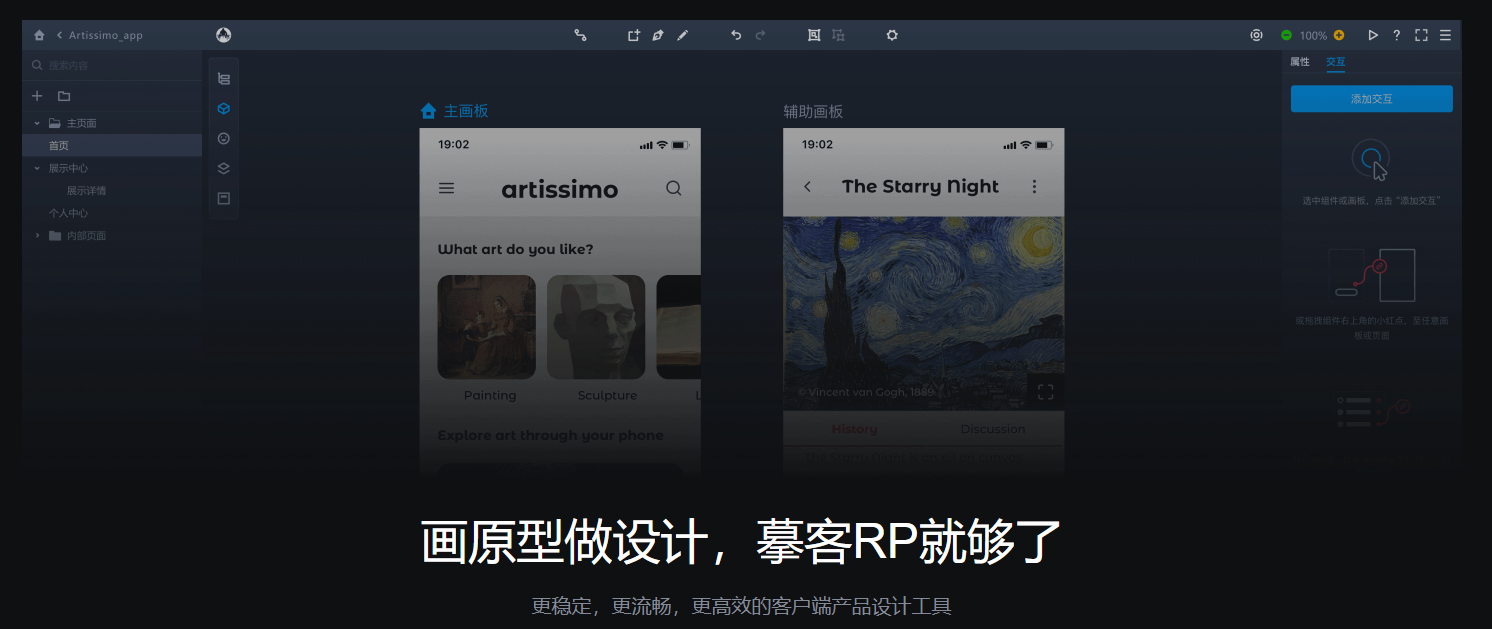The height and width of the screenshot is (629, 1492).
Task: Open the hamburger menu at top right
Action: (1445, 35)
